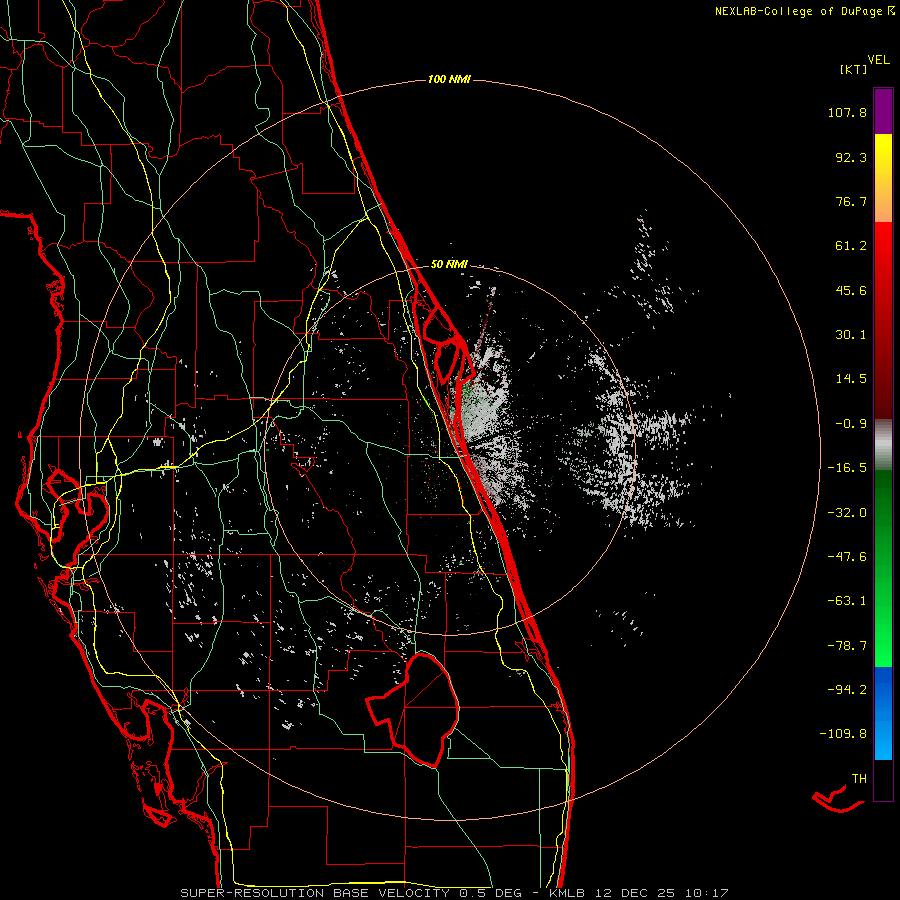Select the -32.0 value on velocity scale

(x=847, y=513)
